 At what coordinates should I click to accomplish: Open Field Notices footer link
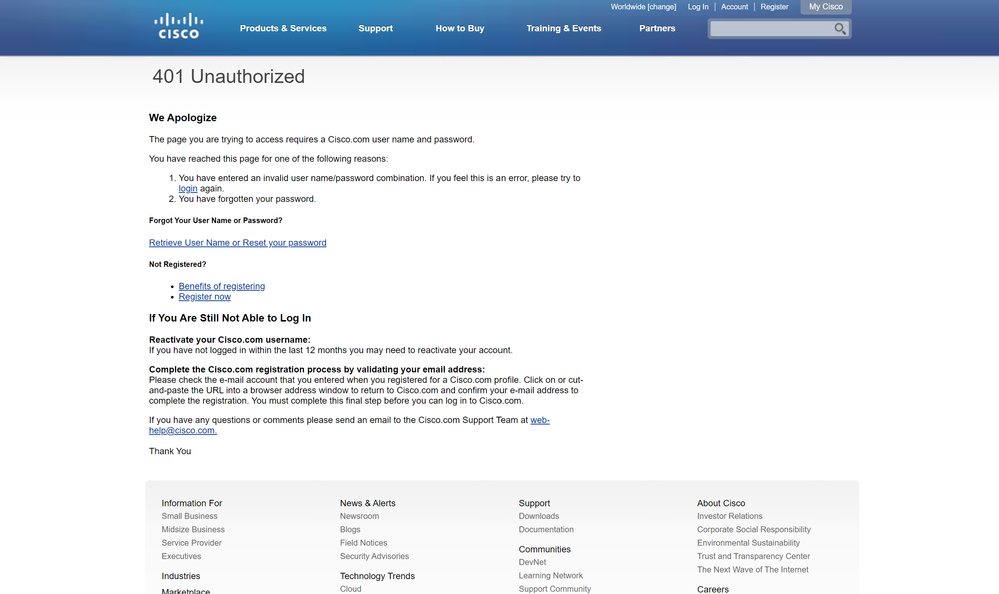click(x=363, y=543)
